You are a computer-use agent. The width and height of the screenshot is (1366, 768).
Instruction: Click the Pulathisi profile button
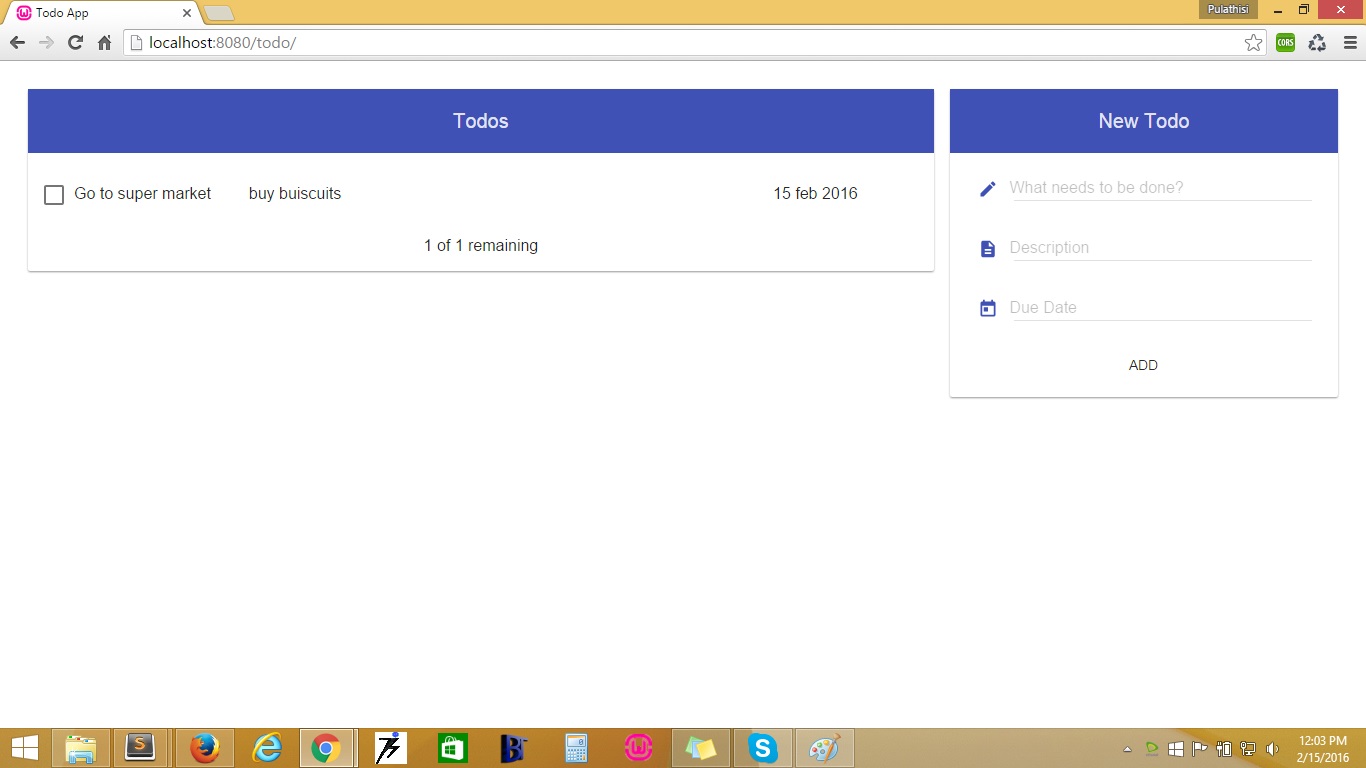tap(1228, 9)
